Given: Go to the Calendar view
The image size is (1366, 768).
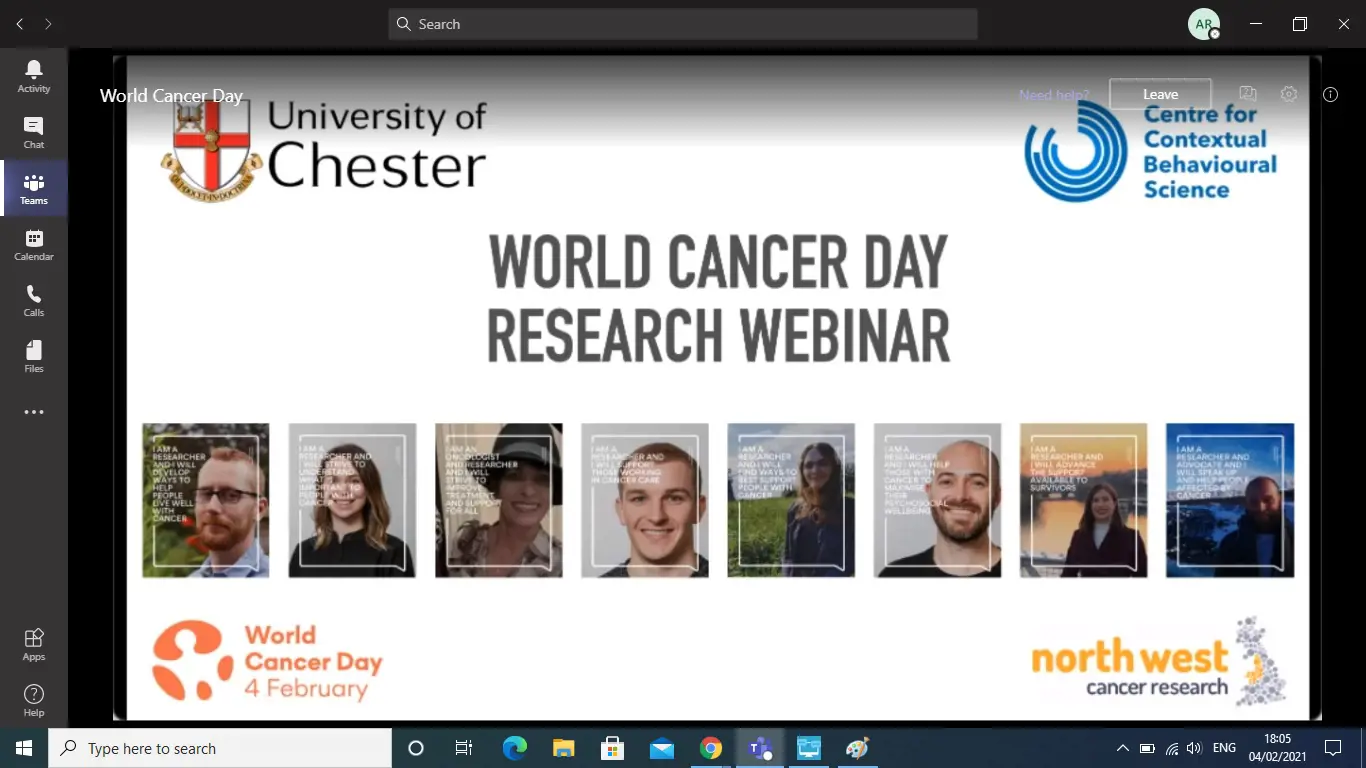Looking at the screenshot, I should click(x=34, y=244).
